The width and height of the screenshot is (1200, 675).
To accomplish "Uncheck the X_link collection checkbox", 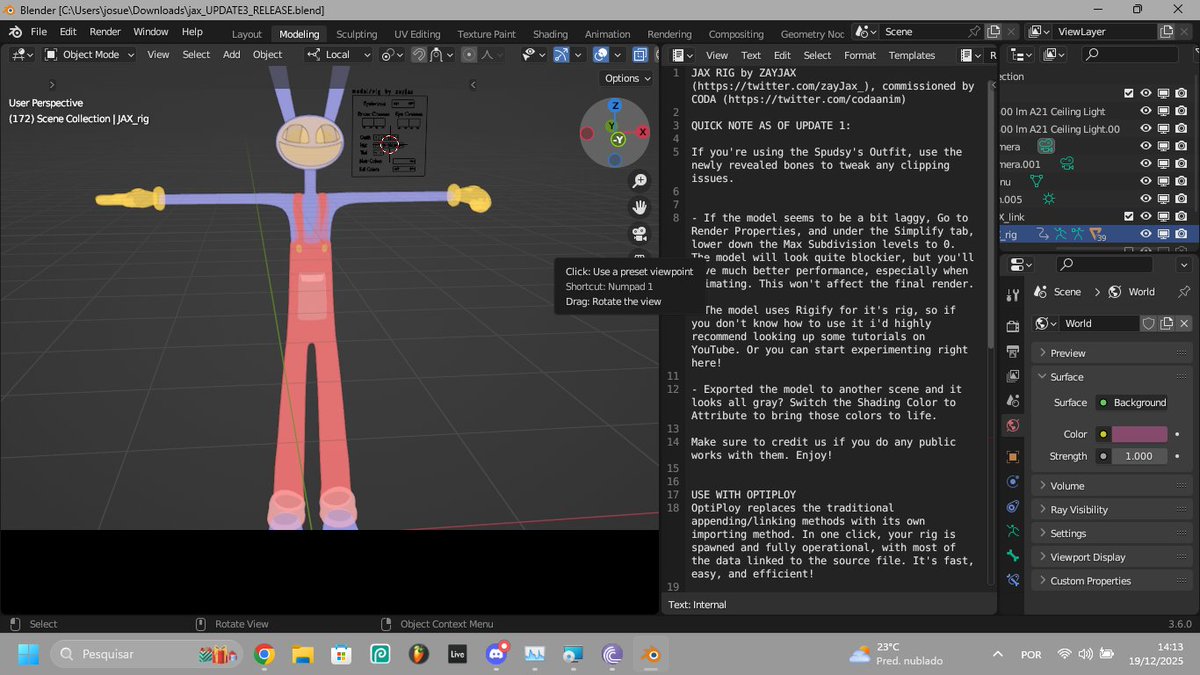I will (x=1129, y=216).
